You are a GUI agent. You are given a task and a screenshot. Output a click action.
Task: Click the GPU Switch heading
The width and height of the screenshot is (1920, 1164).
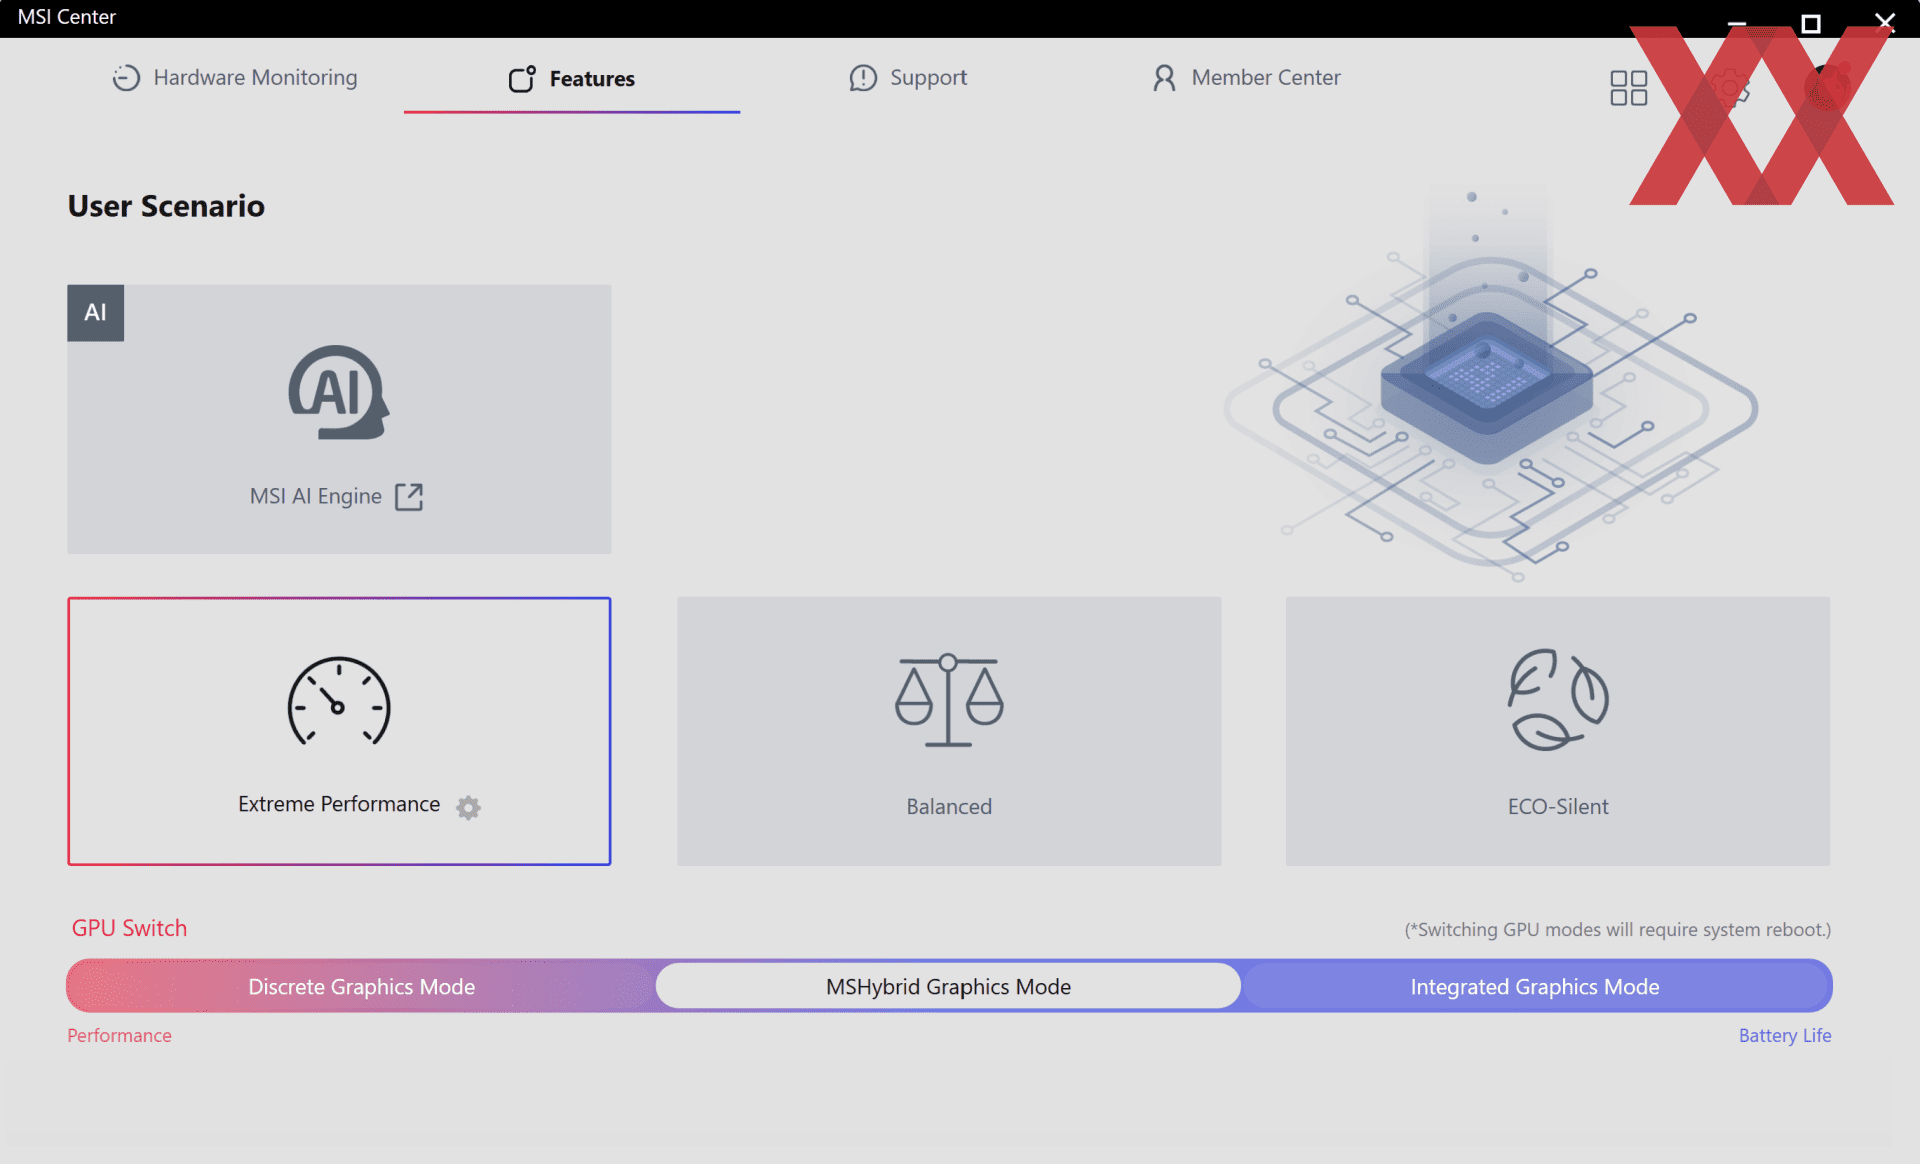pyautogui.click(x=129, y=928)
